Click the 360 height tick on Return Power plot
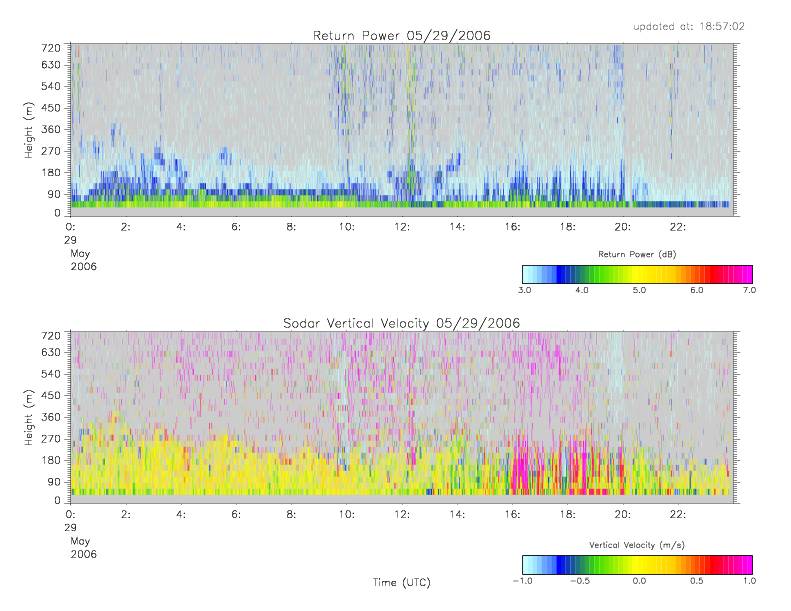 click(51, 130)
